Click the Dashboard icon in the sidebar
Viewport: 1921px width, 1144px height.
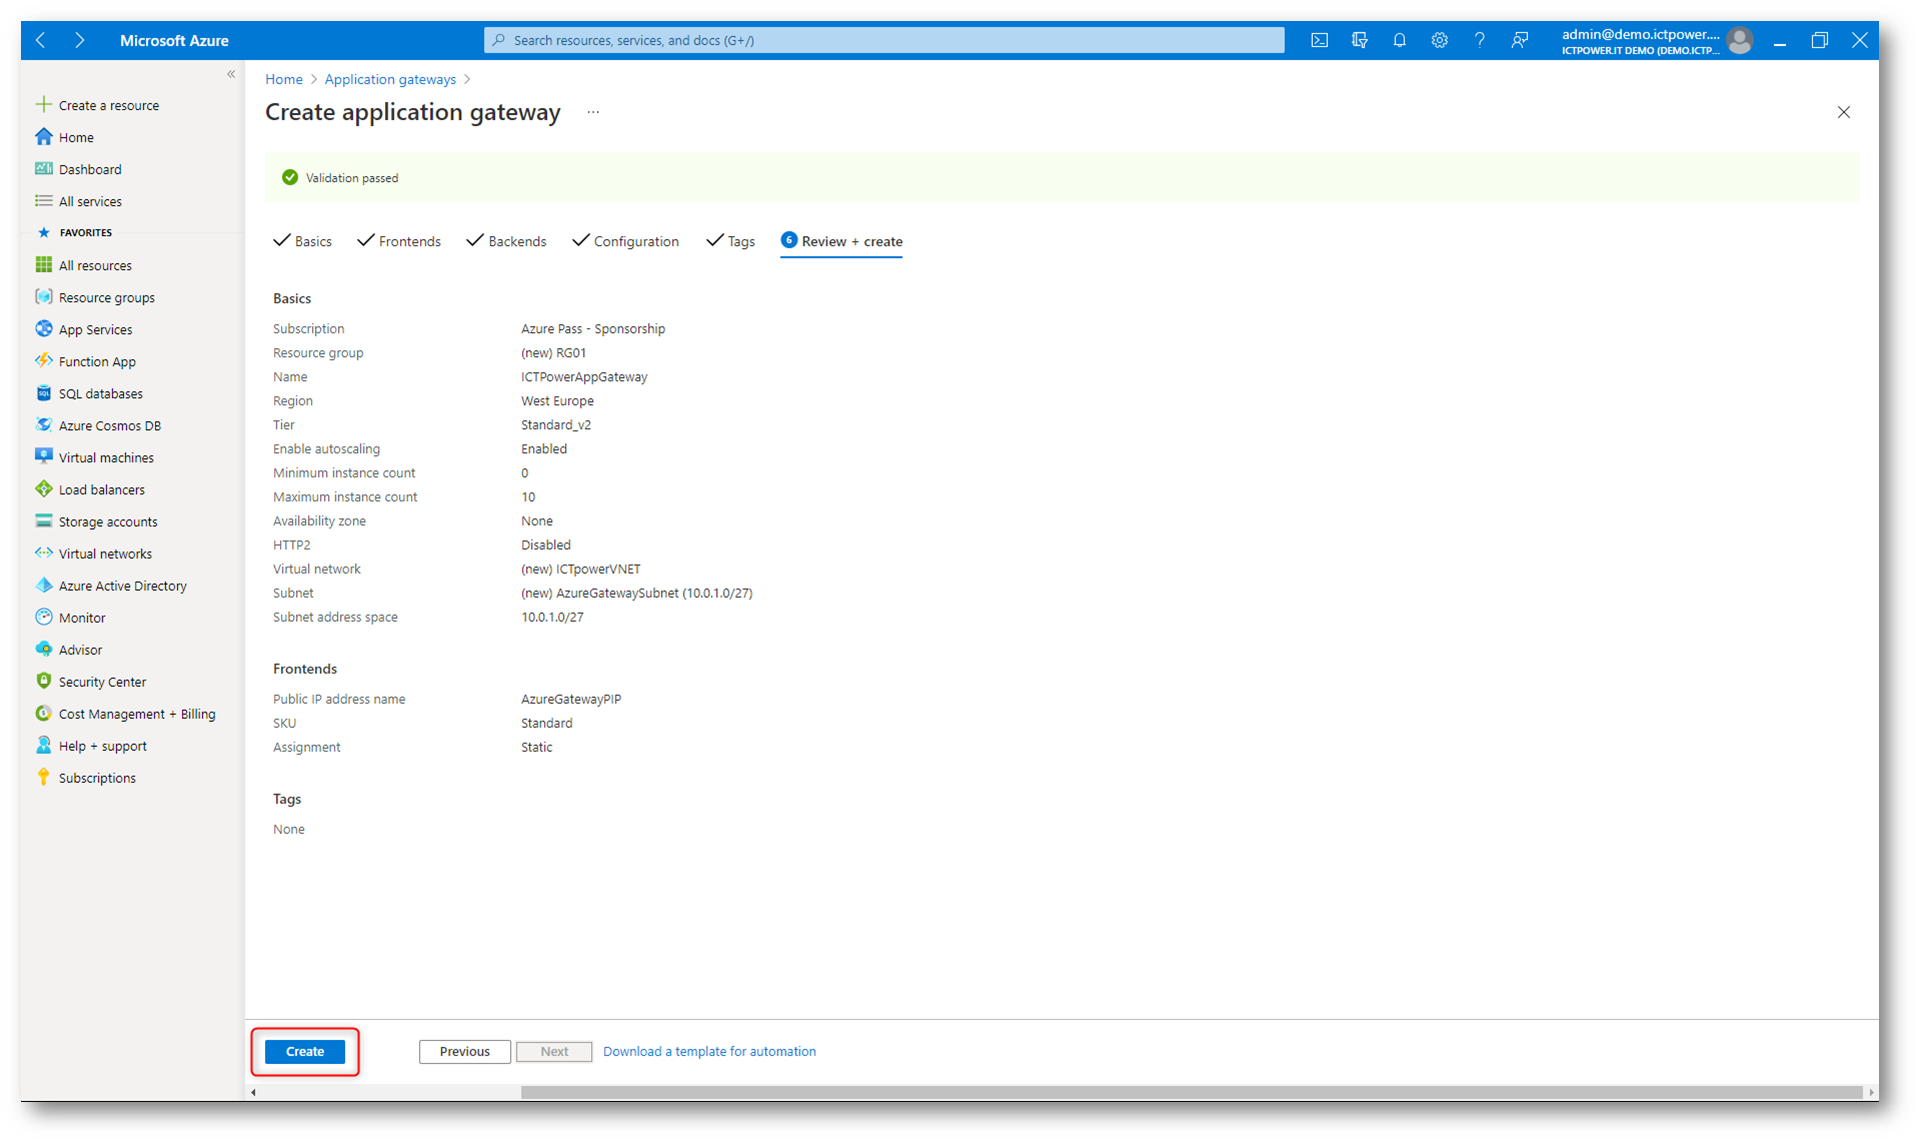[x=43, y=168]
